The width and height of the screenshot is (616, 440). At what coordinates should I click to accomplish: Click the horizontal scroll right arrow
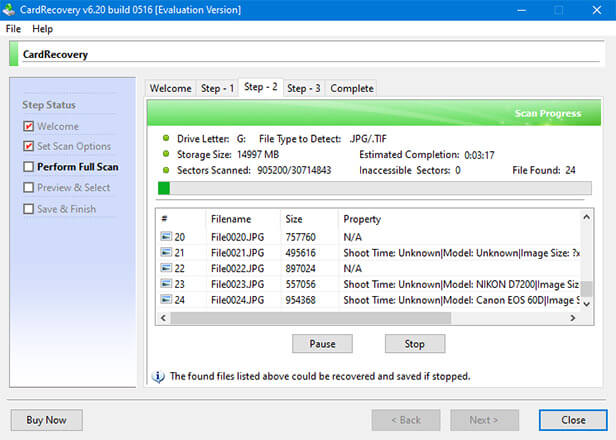tap(573, 318)
